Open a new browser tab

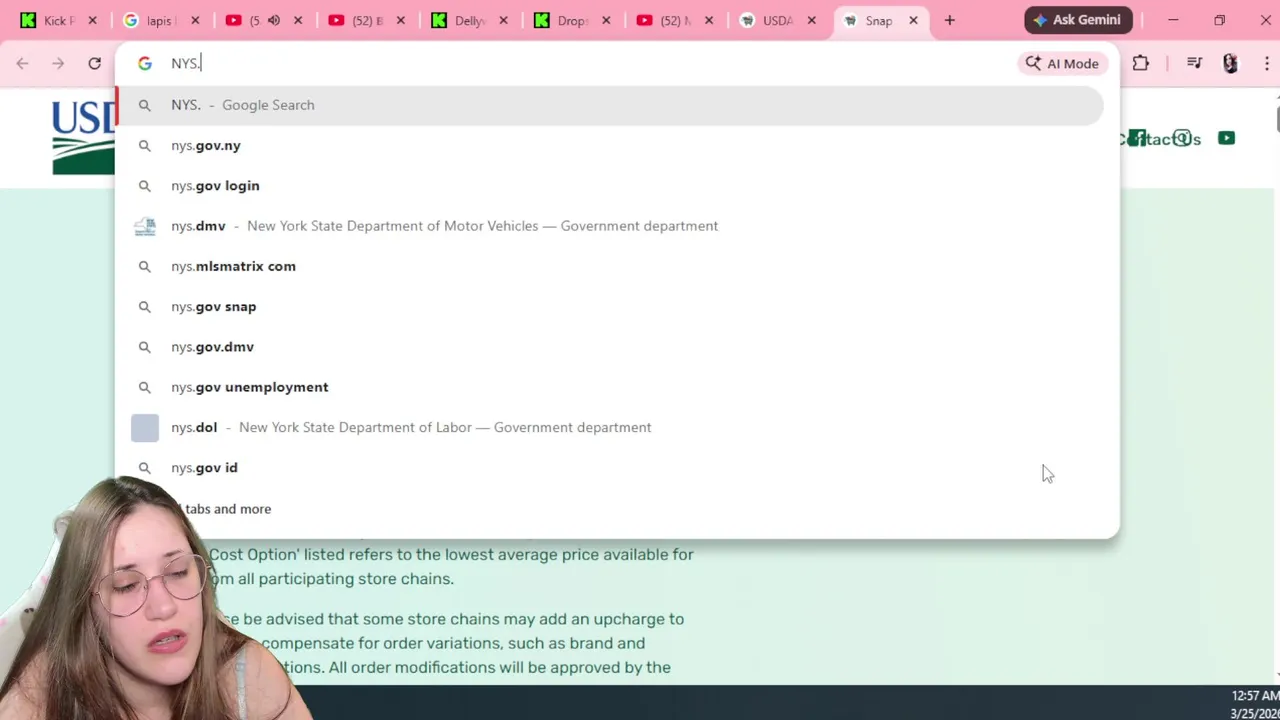point(949,20)
